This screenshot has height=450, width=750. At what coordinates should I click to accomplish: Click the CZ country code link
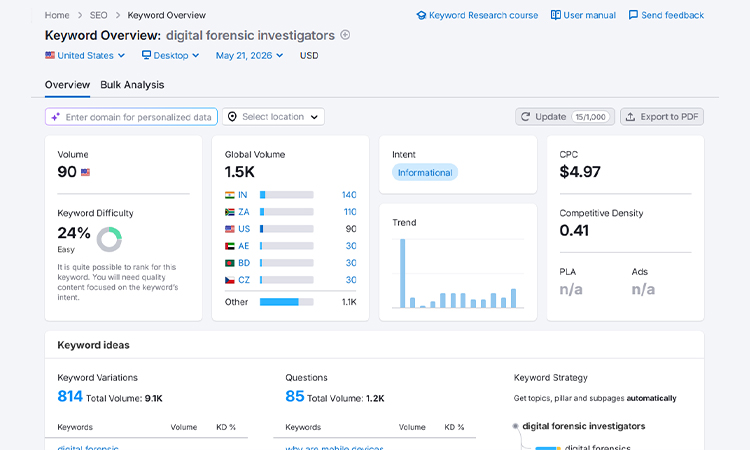[x=244, y=280]
